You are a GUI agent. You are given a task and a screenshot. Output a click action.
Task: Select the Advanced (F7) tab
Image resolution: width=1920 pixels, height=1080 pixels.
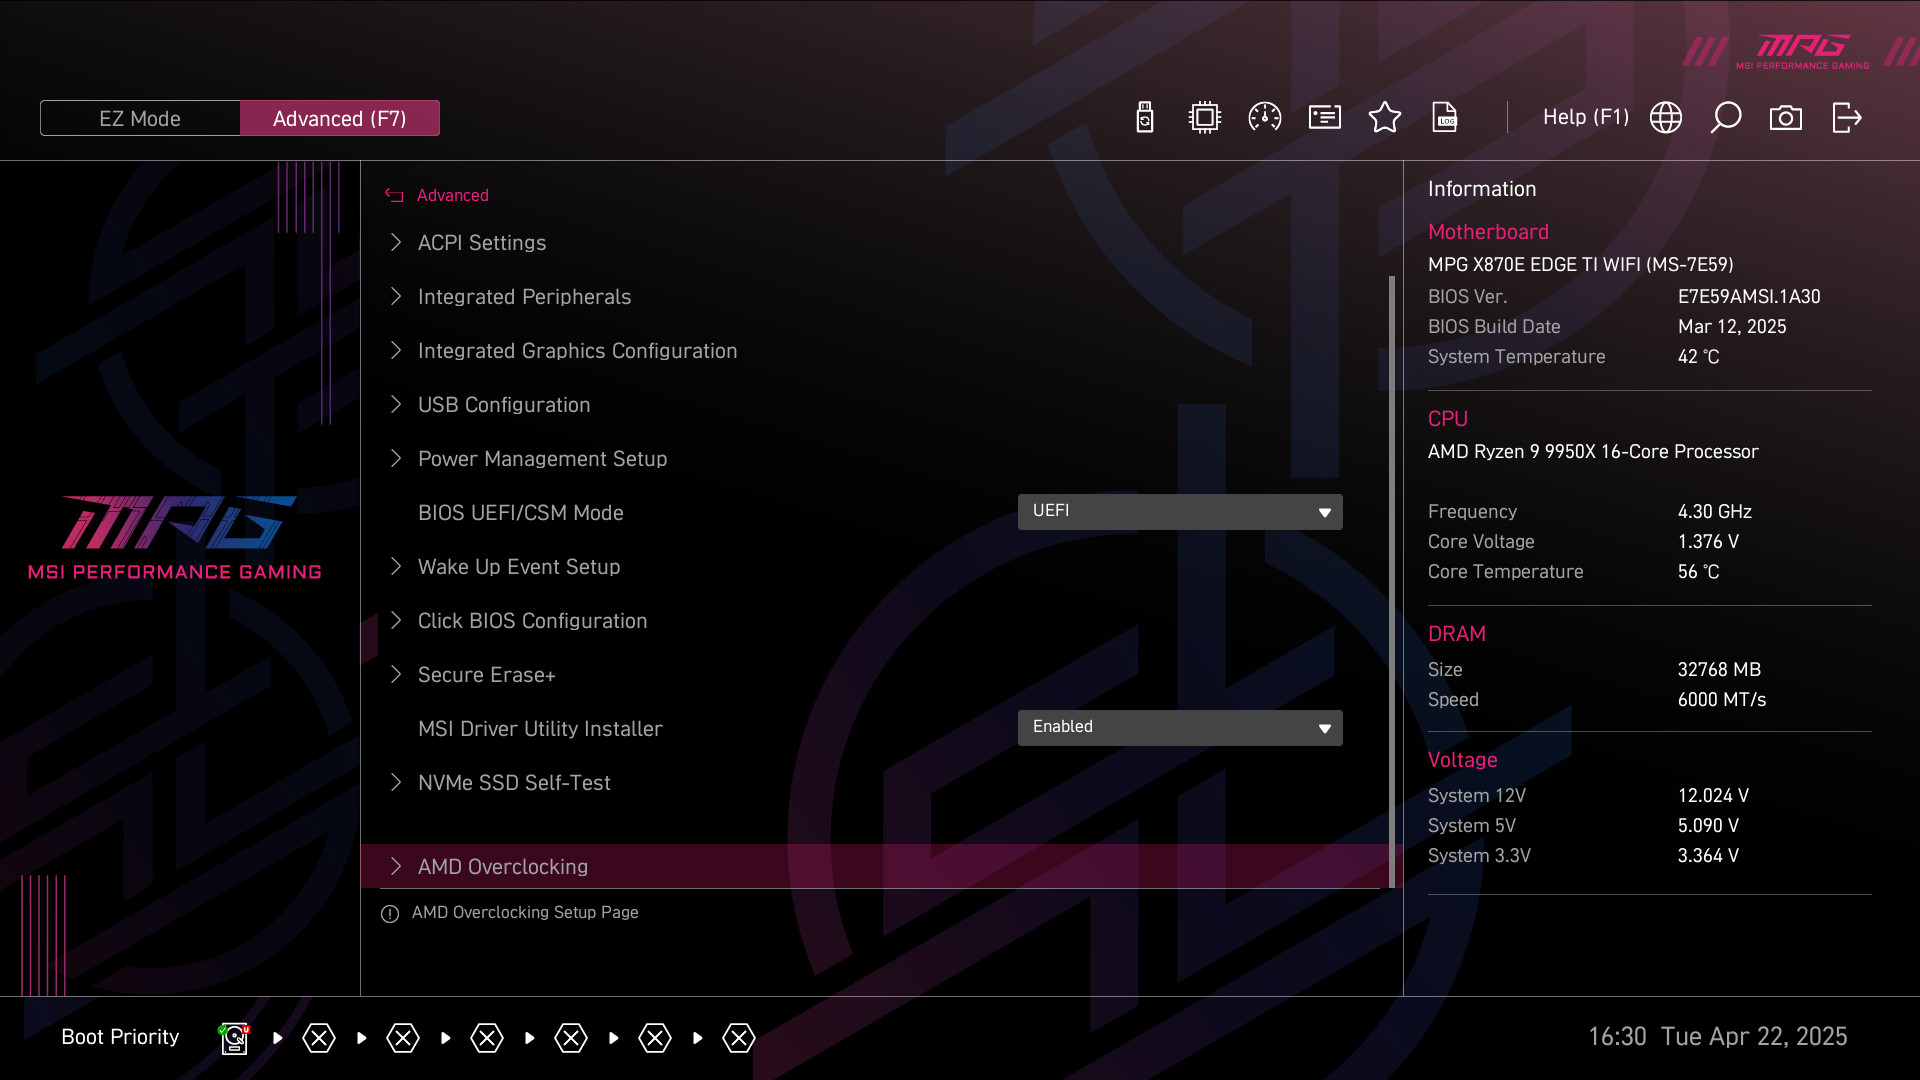click(340, 118)
